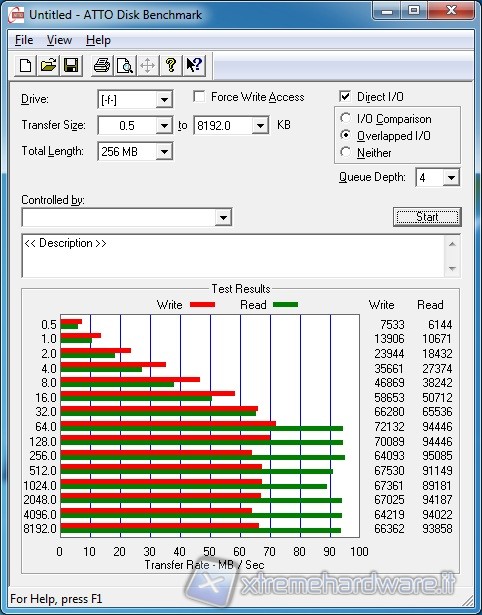Click the 8192.0 row label in chart
Viewport: 482px width, 615px height.
[40, 529]
